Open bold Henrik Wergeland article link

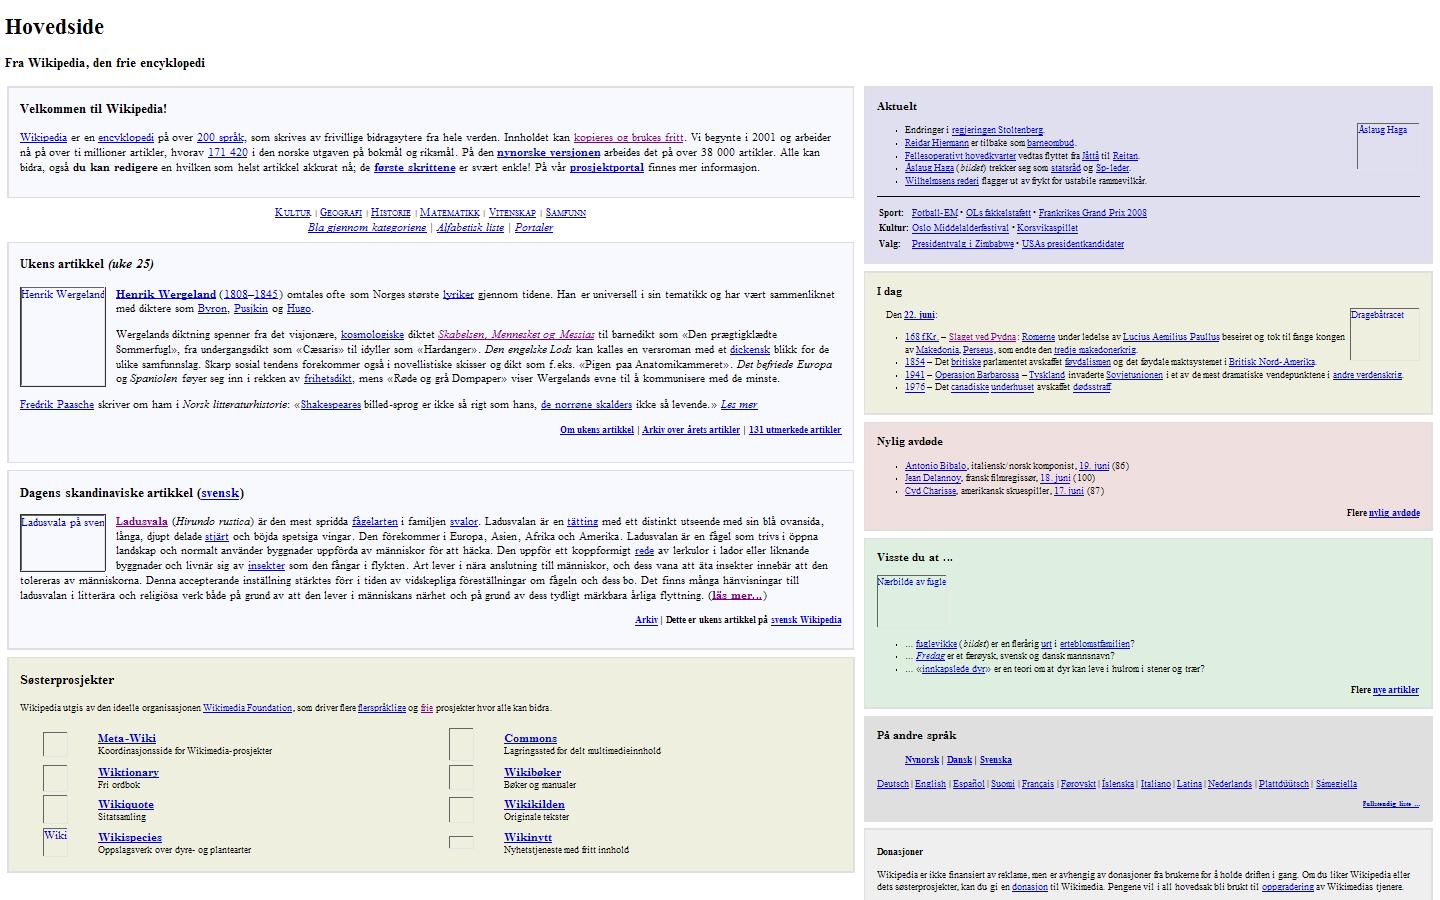166,294
